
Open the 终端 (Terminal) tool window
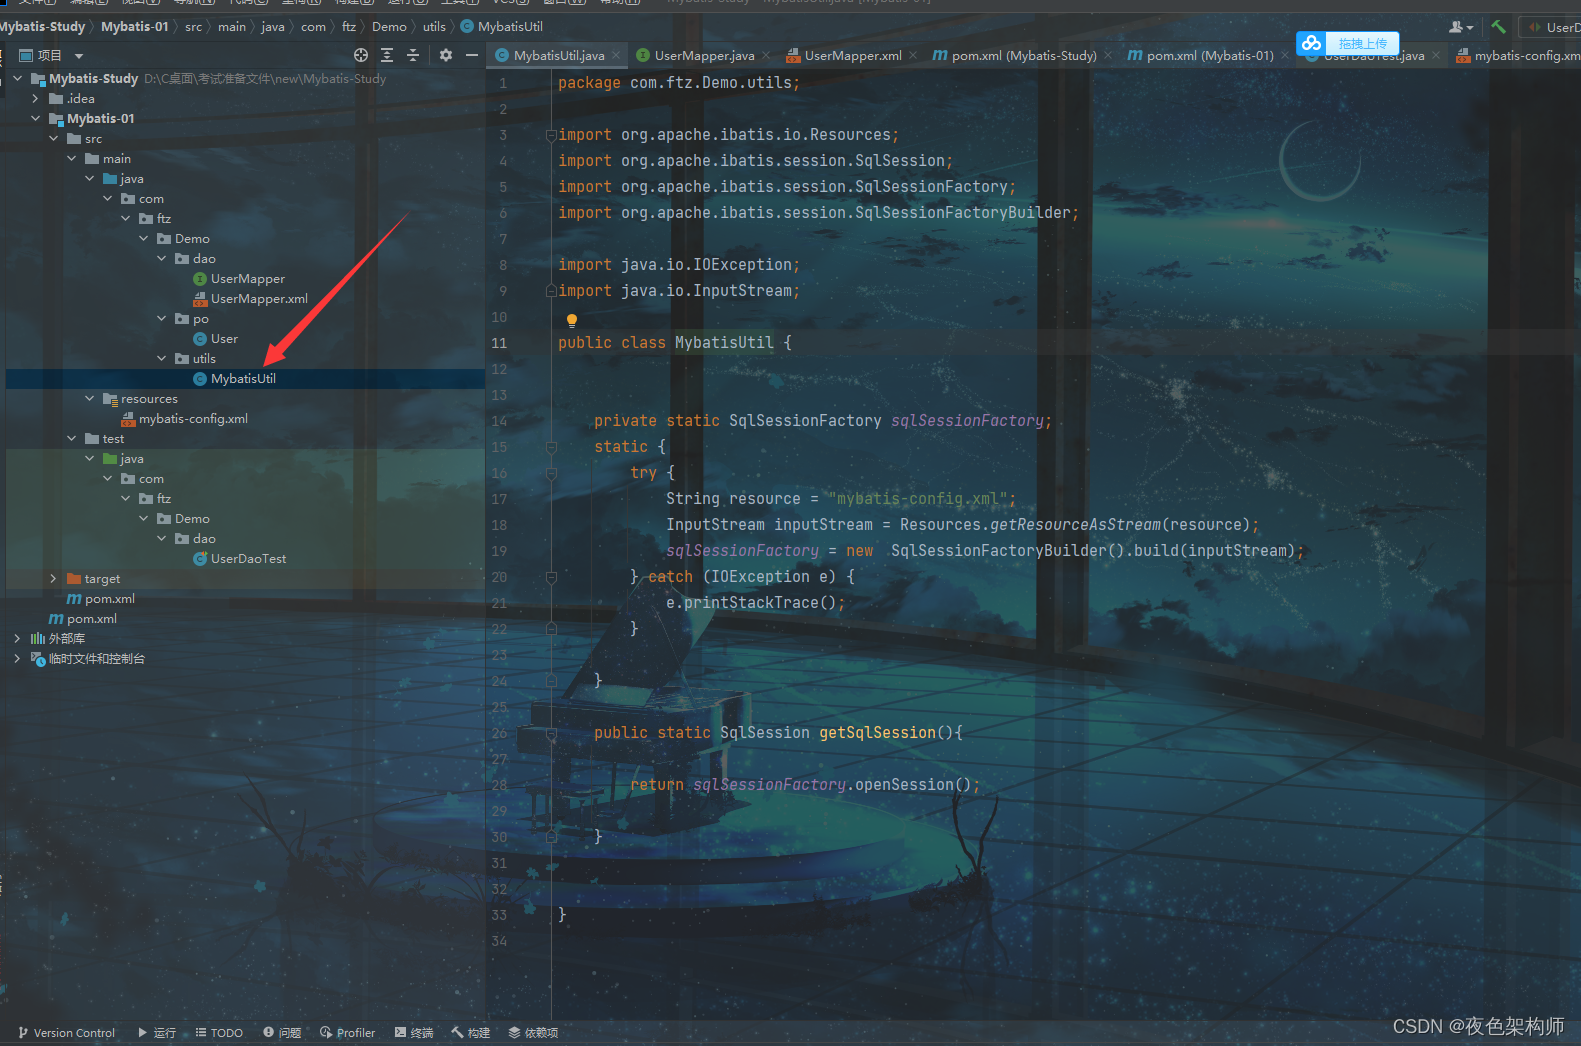(414, 1033)
